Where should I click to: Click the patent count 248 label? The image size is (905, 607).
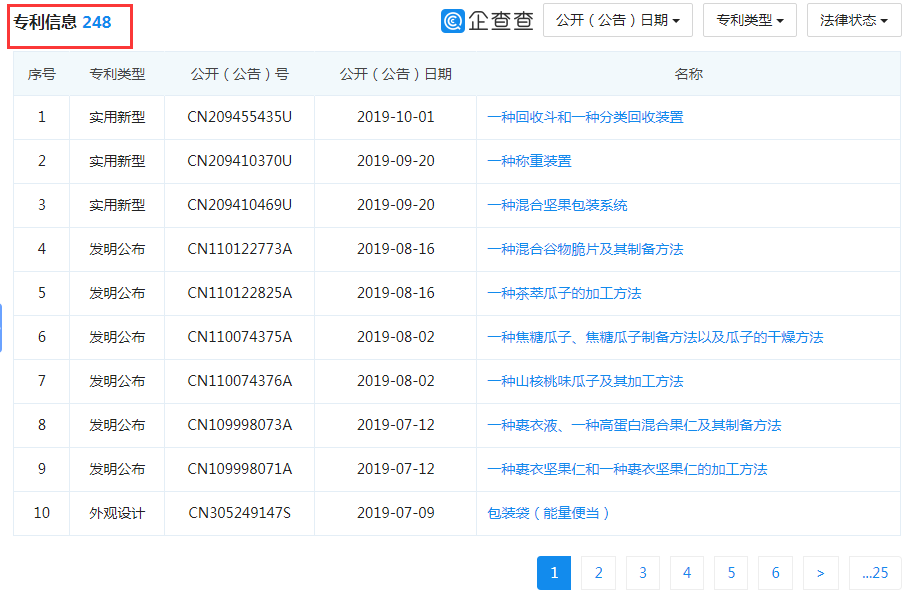tap(96, 20)
